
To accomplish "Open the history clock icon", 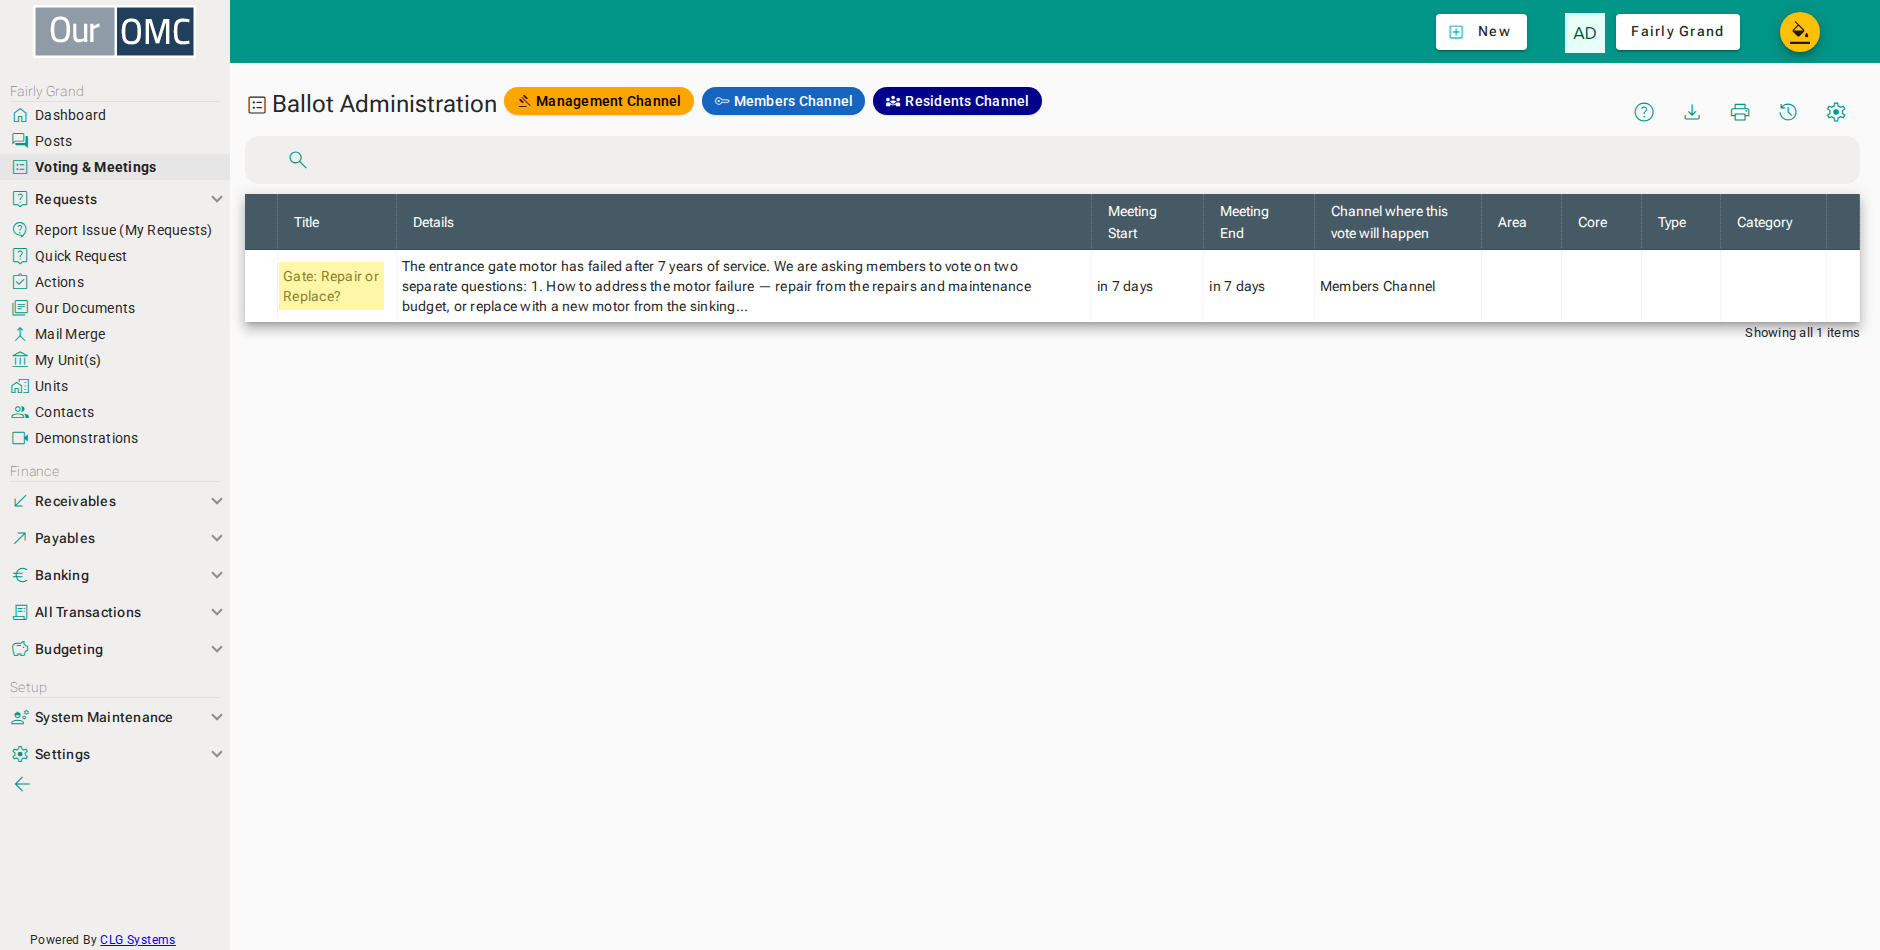I will click(1788, 112).
